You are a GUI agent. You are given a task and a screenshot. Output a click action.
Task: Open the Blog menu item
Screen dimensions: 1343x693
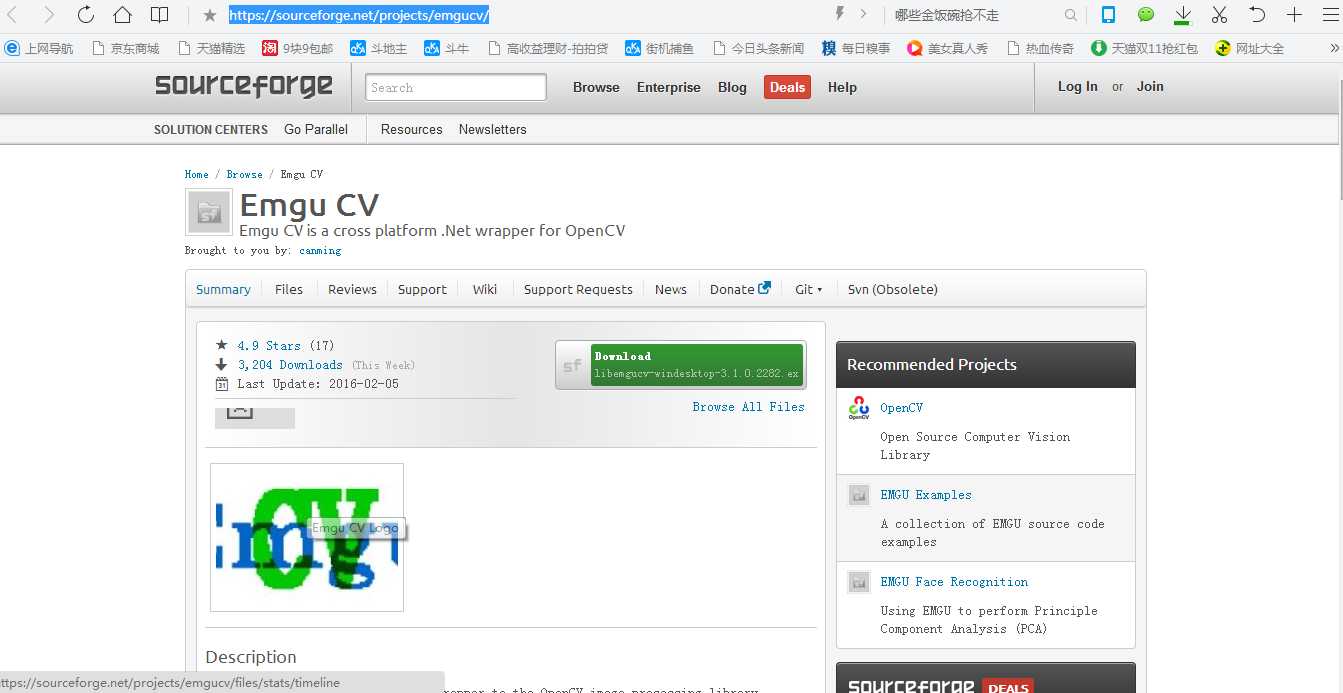[x=732, y=87]
